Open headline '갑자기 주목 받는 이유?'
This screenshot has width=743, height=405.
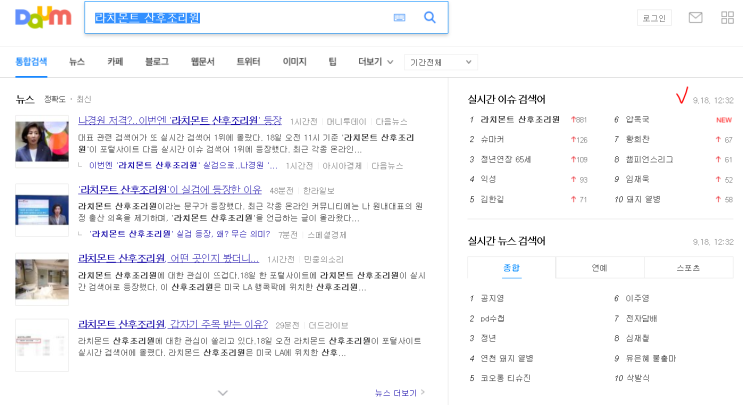(x=173, y=324)
